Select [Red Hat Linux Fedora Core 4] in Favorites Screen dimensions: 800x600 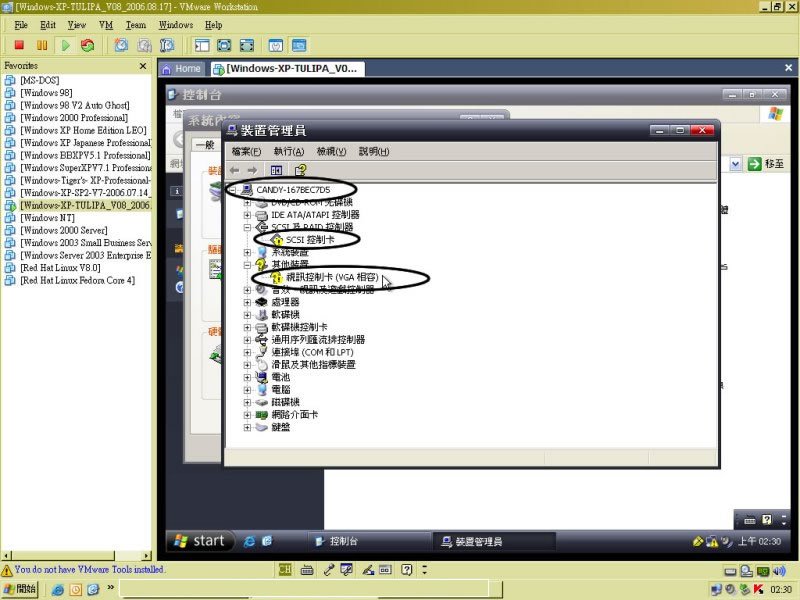[77, 281]
